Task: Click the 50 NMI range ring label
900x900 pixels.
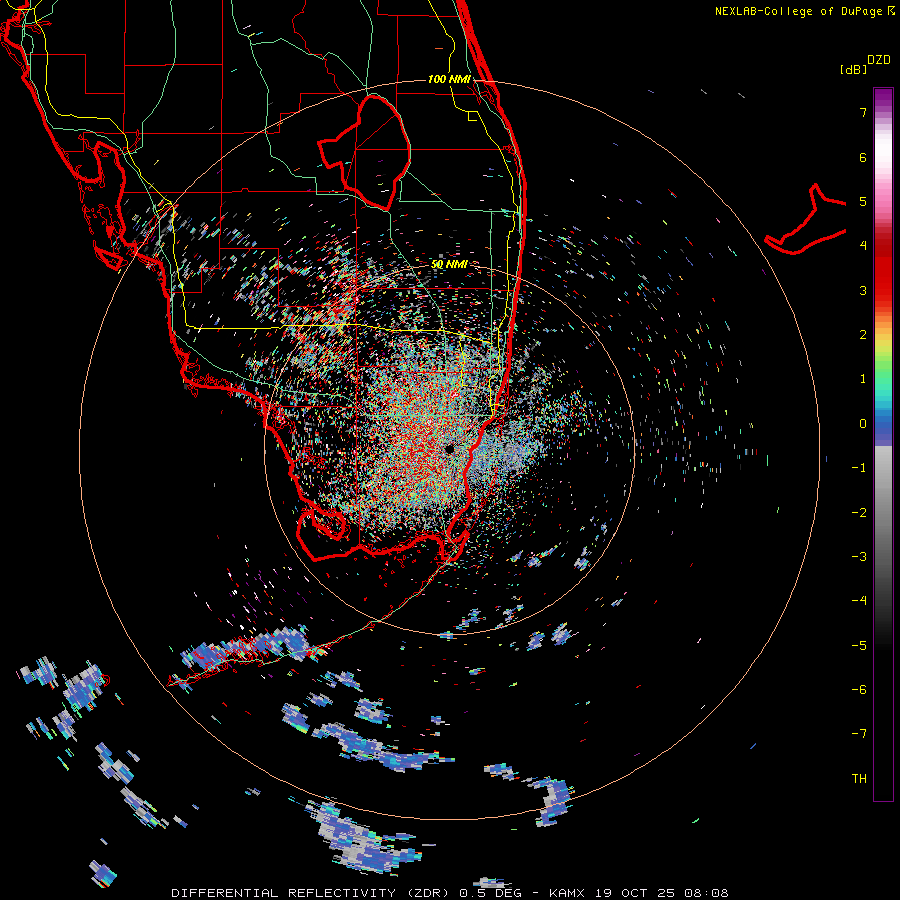Action: tap(449, 265)
